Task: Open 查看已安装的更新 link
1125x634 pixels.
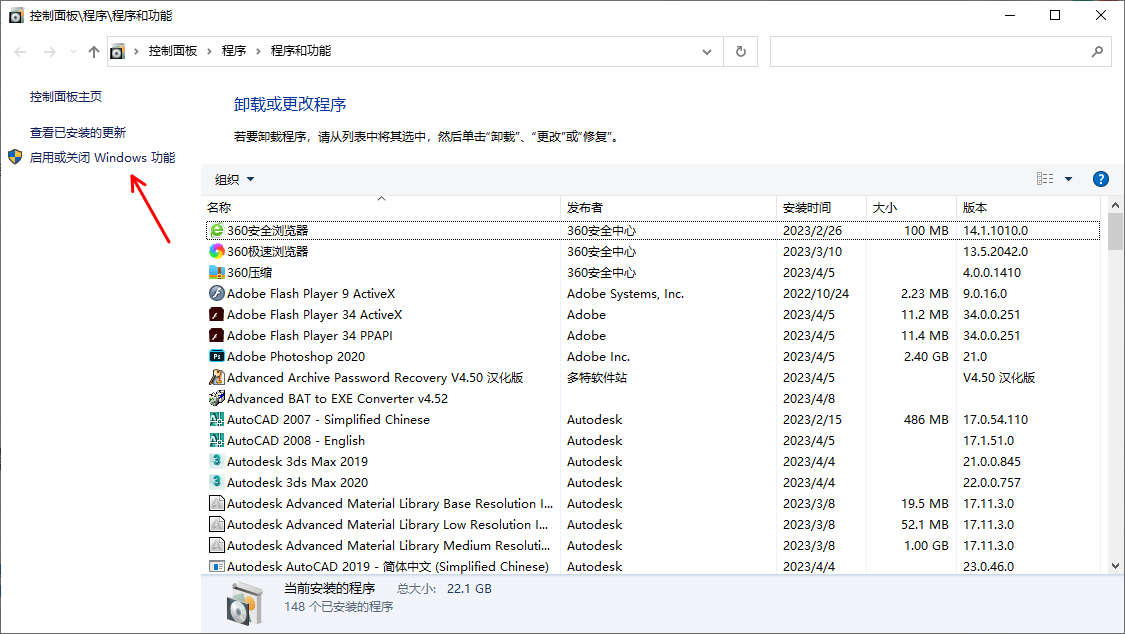Action: point(78,132)
